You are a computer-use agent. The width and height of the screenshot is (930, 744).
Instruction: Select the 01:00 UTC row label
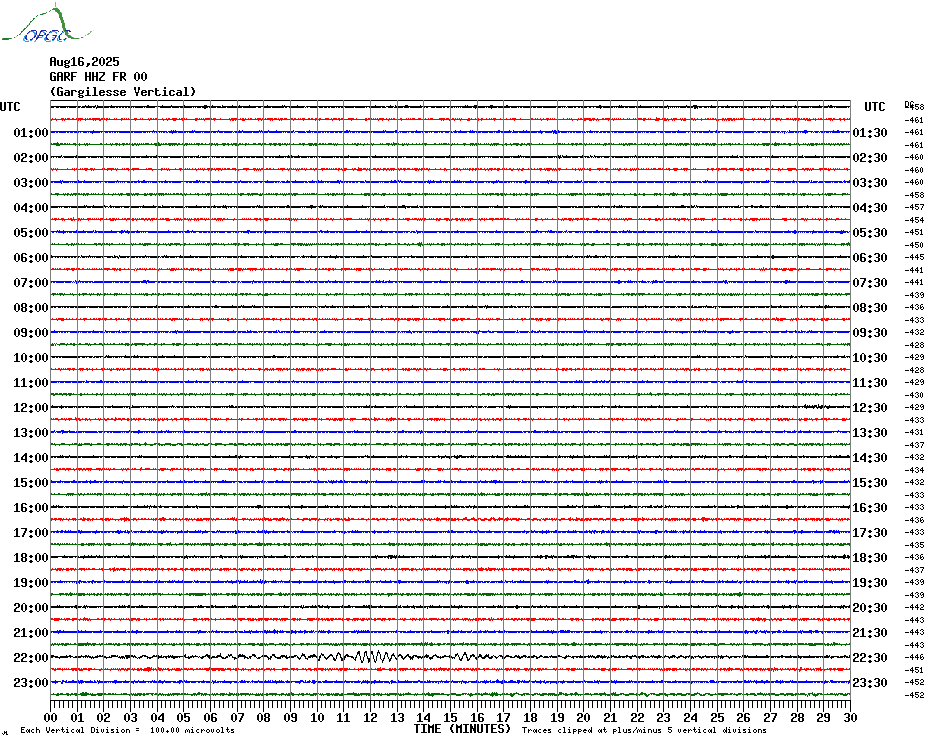tap(31, 132)
